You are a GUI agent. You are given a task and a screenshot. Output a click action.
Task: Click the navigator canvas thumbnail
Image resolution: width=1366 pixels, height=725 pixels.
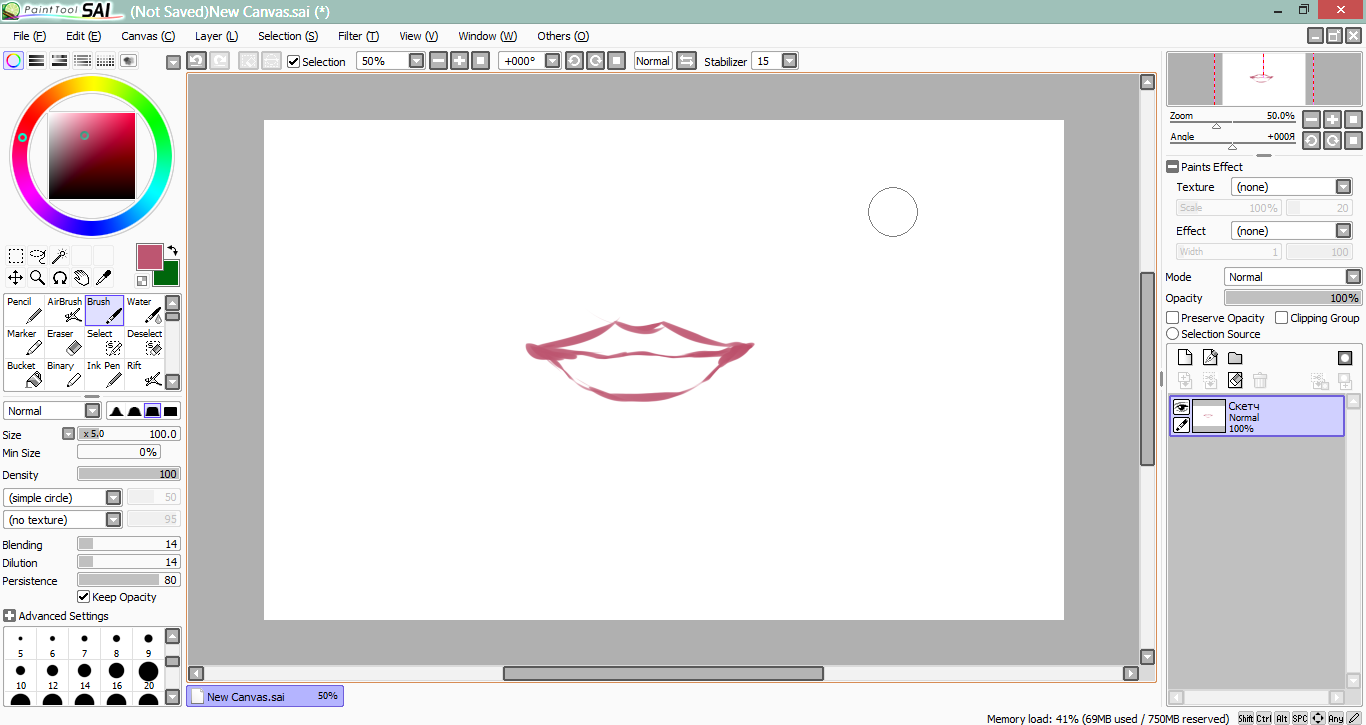[1264, 79]
